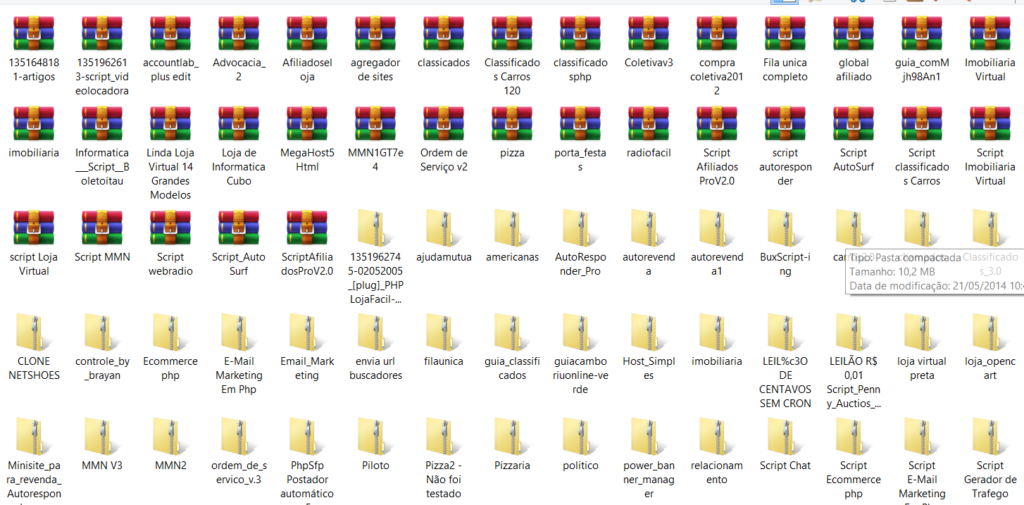This screenshot has height=505, width=1024.
Task: Select the loja virtual preta zip icon
Action: [x=921, y=331]
